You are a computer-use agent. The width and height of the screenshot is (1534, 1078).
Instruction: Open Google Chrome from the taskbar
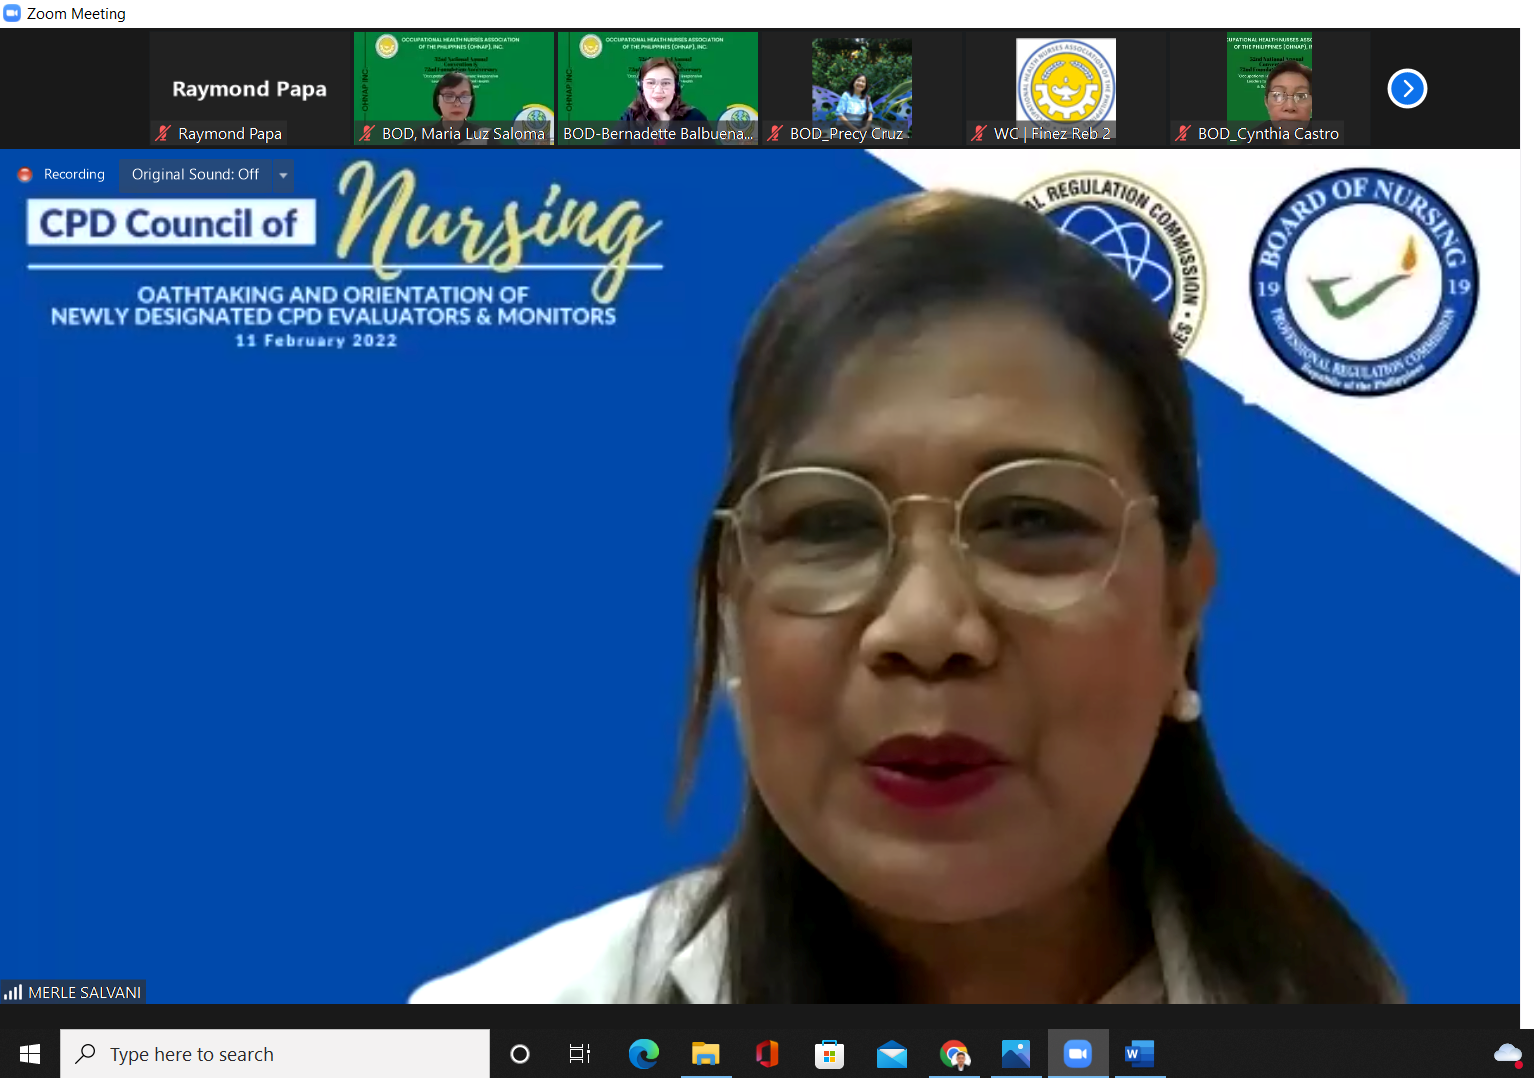click(954, 1054)
